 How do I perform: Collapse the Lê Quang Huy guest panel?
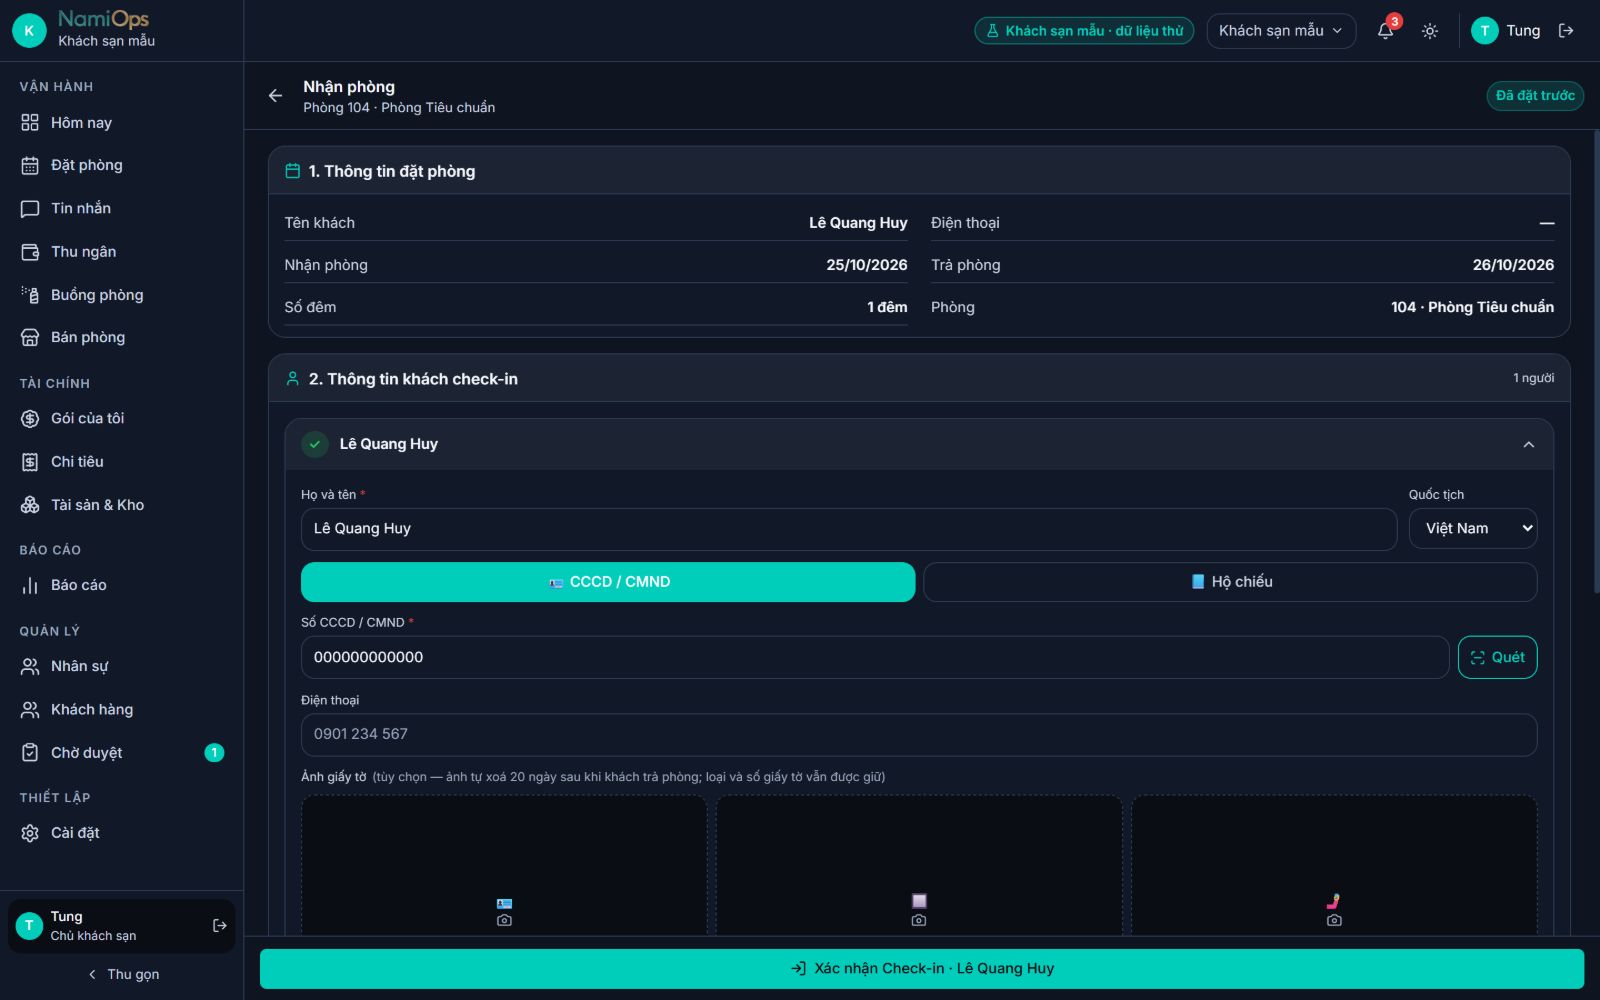tap(1528, 444)
